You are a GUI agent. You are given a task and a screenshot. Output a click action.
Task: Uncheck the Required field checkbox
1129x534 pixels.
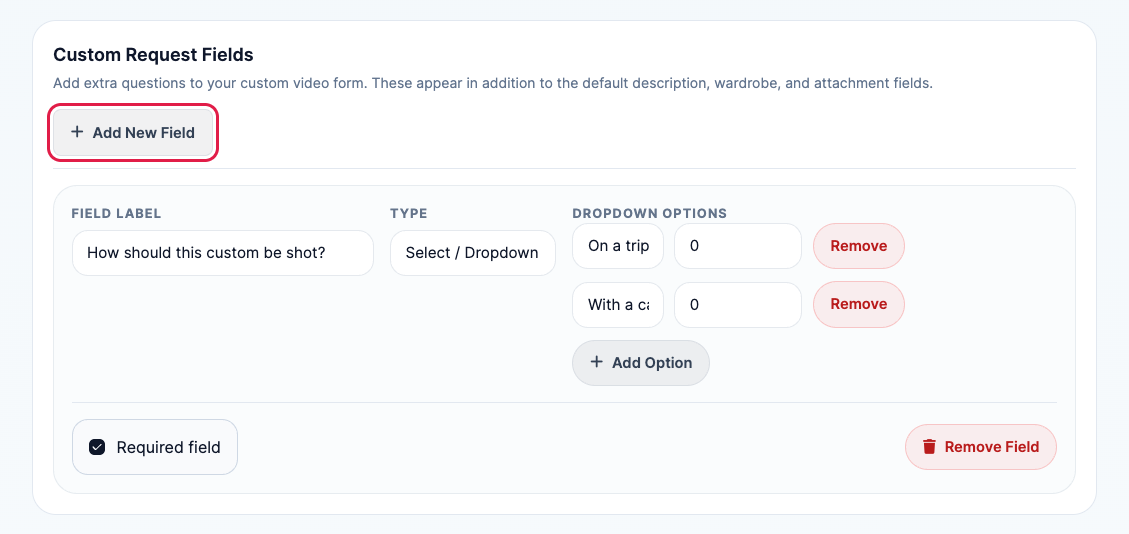pos(97,447)
